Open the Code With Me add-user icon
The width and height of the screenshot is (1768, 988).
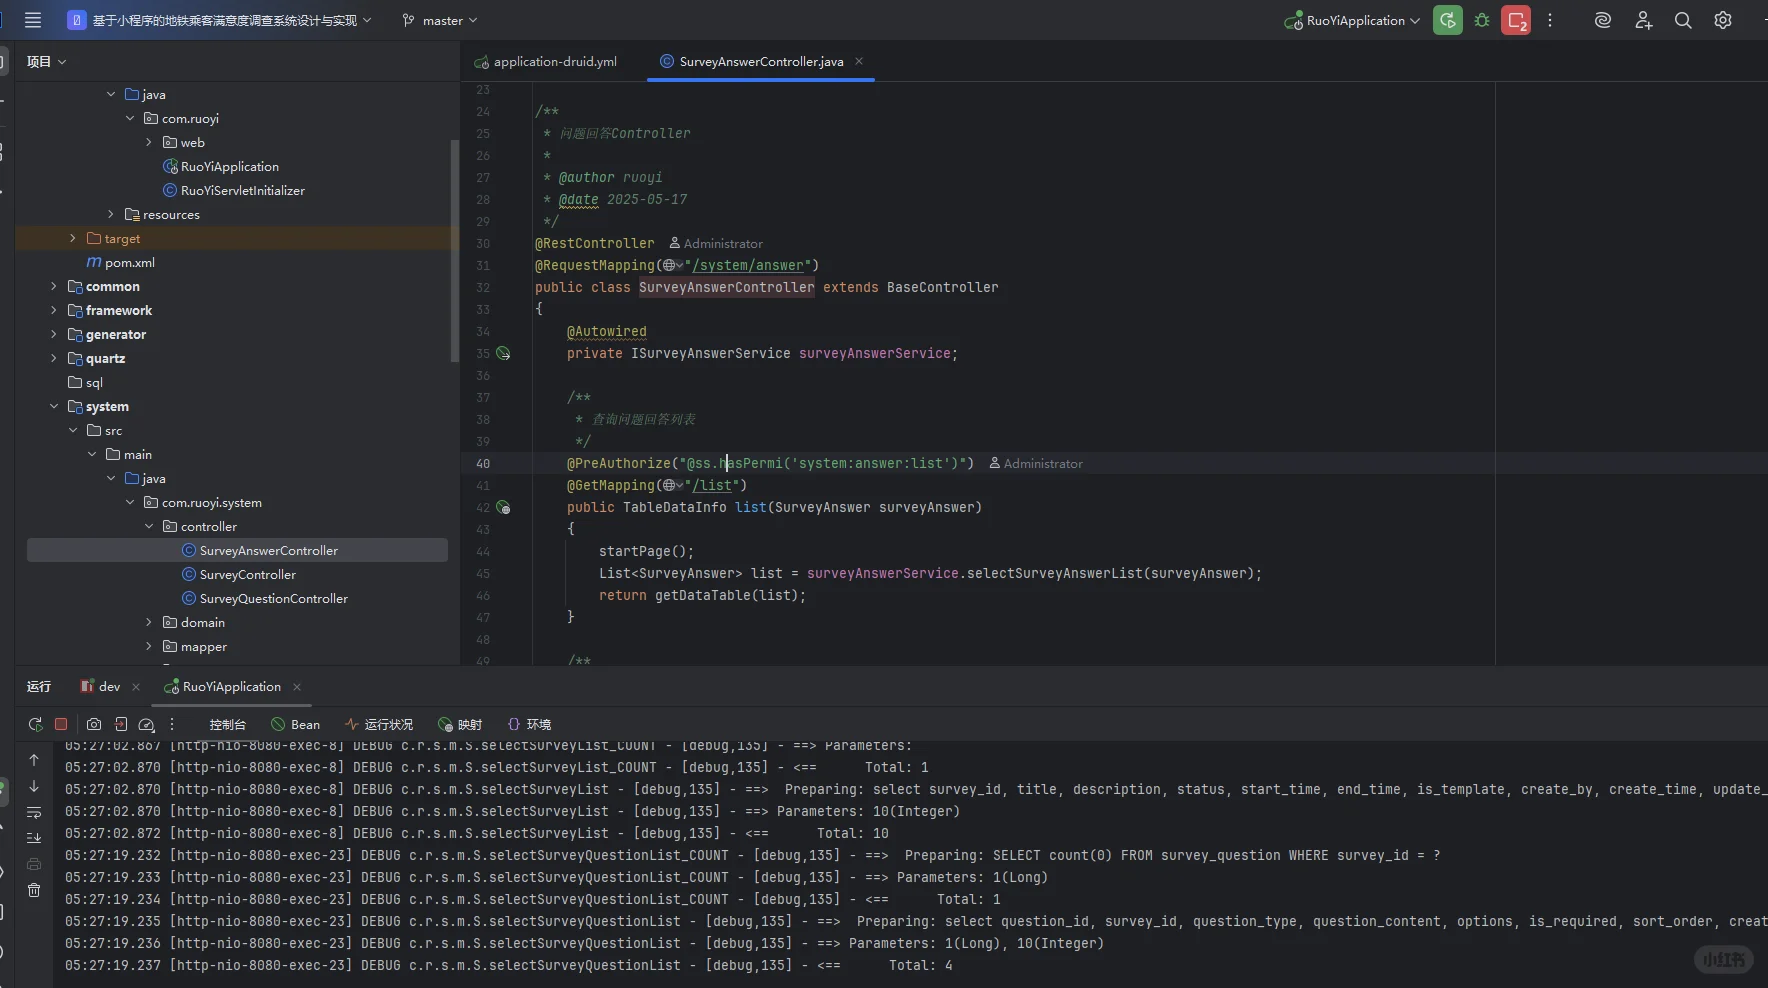click(1643, 20)
